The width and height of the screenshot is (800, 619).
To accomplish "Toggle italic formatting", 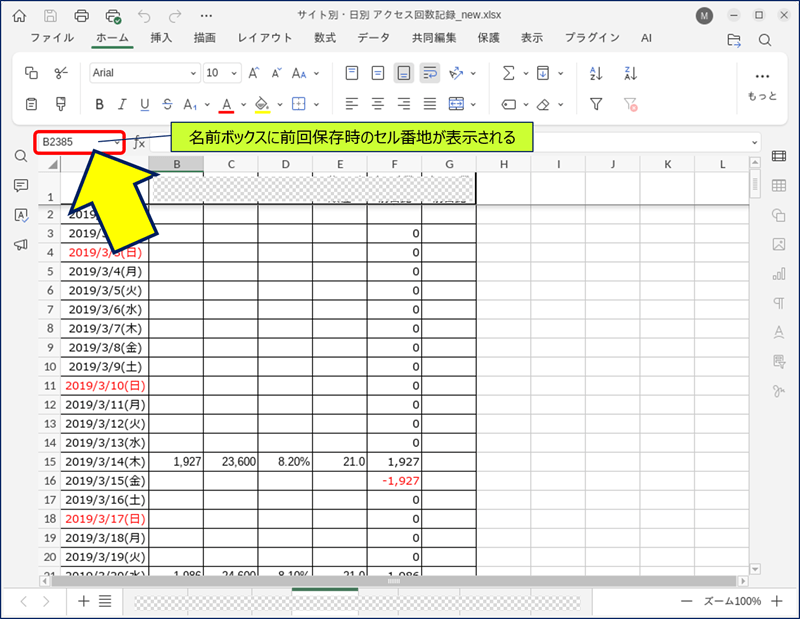I will 122,104.
